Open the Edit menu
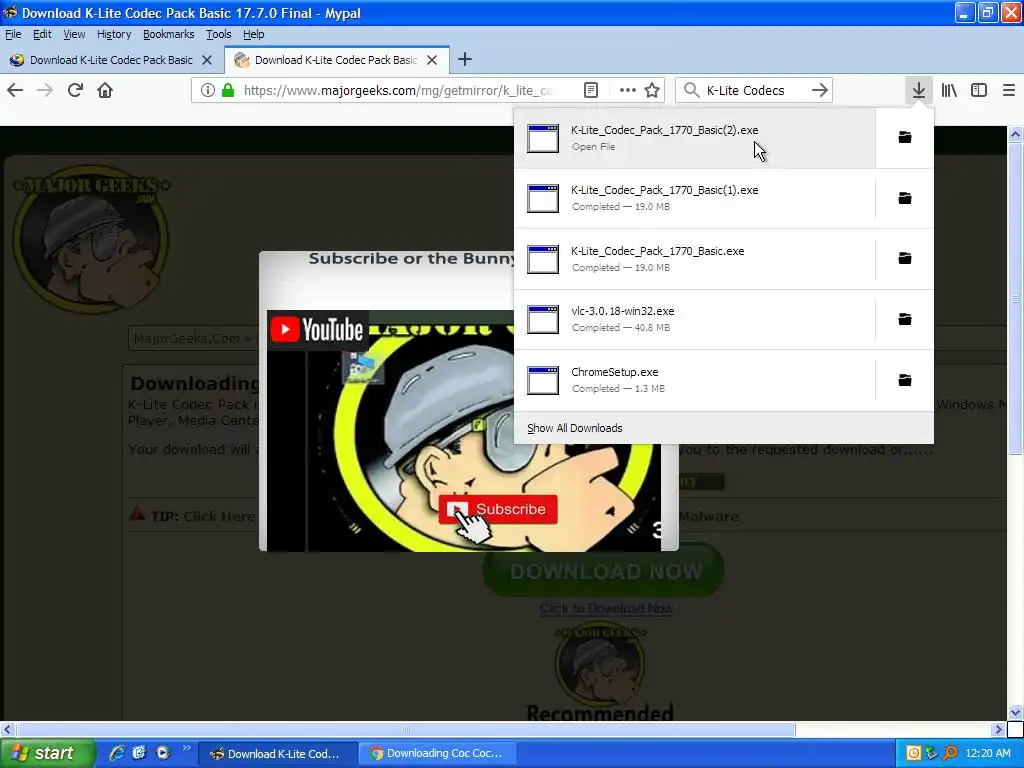Screen dimensions: 1024x768 42,34
